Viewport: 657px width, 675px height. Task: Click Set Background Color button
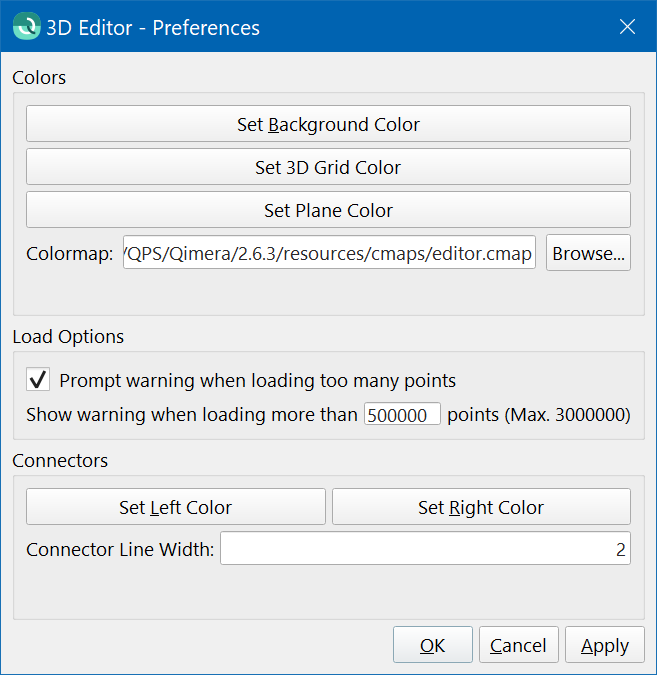(328, 124)
